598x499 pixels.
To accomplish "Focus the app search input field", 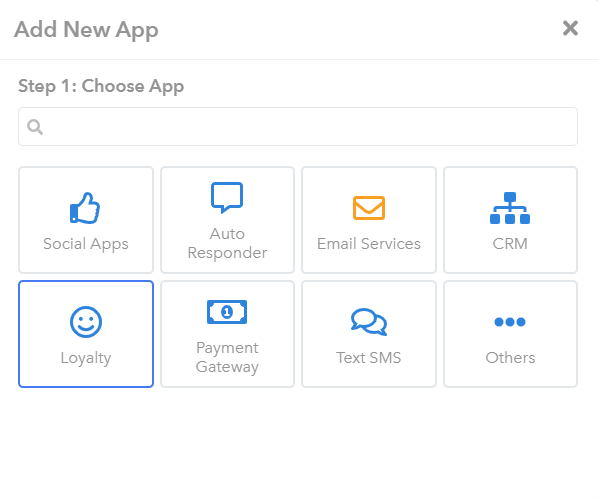I will pyautogui.click(x=298, y=127).
